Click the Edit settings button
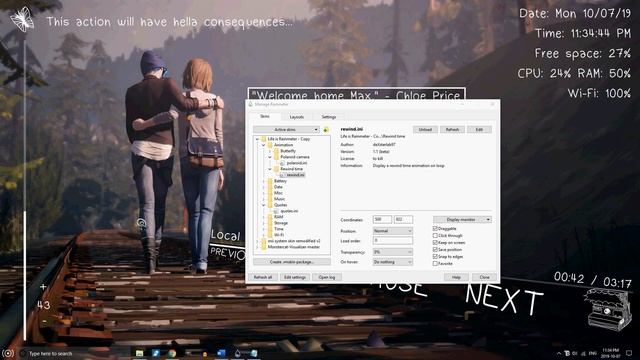 295,277
